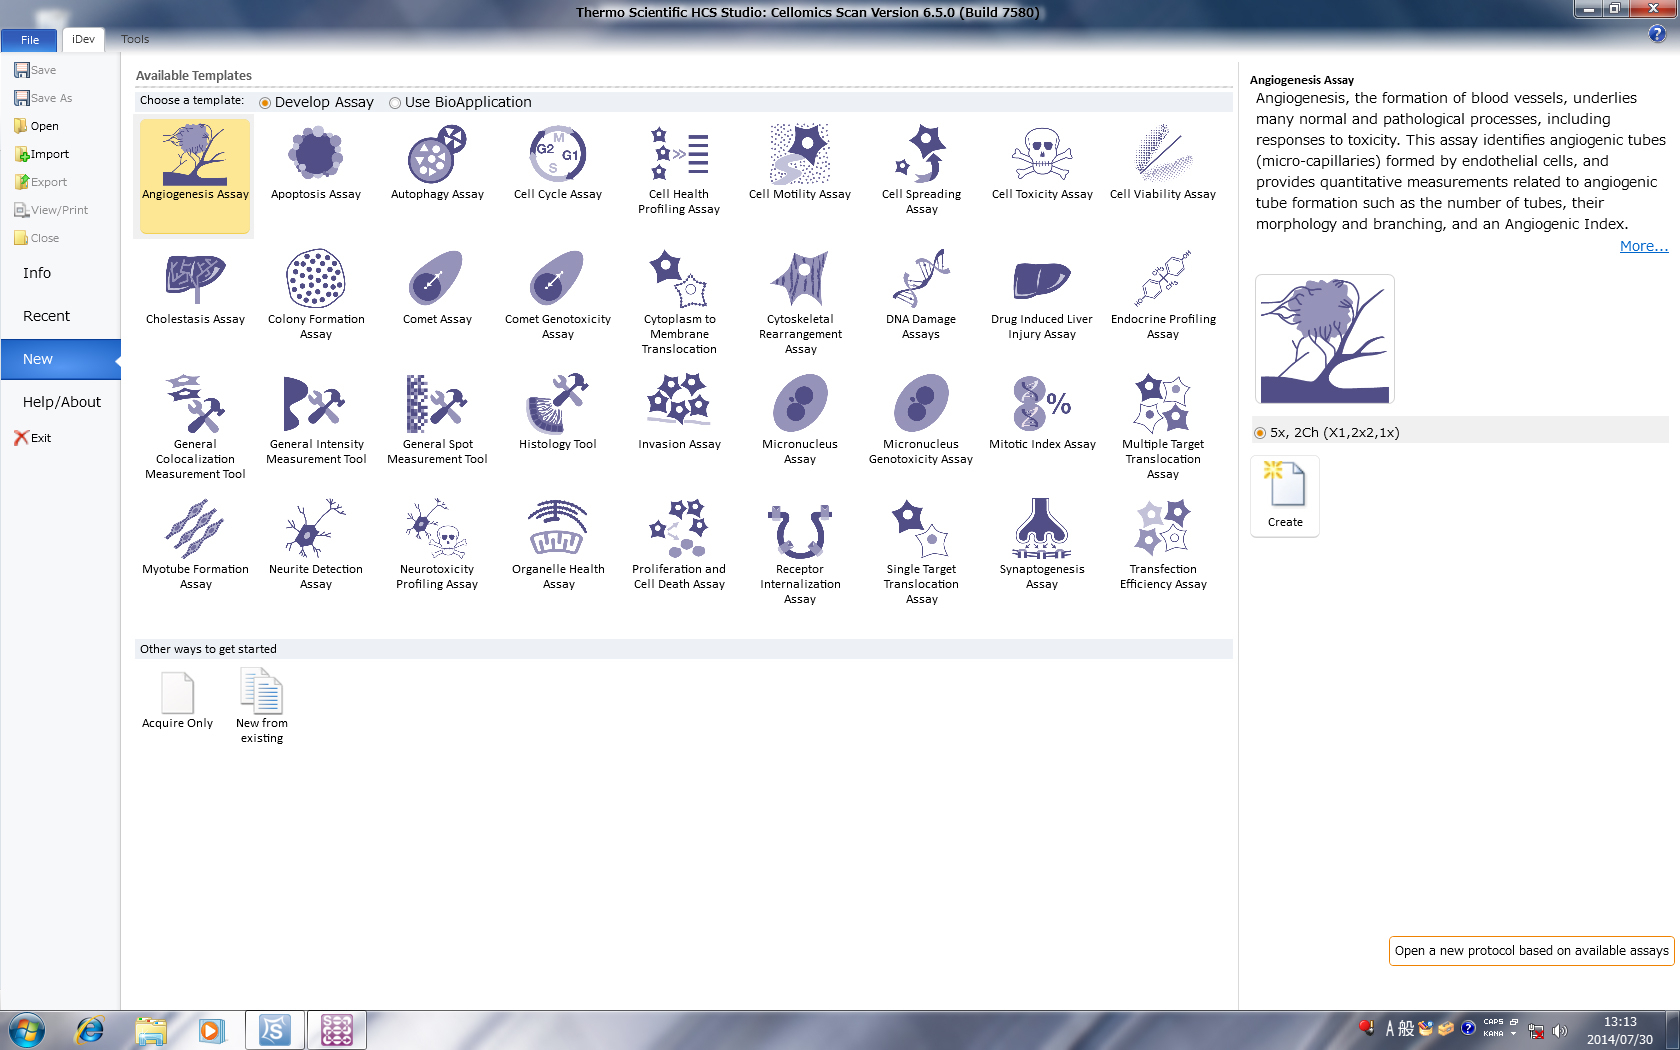Viewport: 1680px width, 1050px height.
Task: Pick the Myotube Formation Assay template
Action: tap(195, 546)
